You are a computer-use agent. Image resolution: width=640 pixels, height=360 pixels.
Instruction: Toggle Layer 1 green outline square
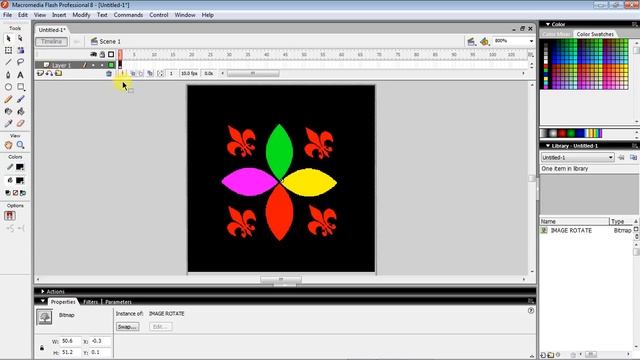(x=111, y=65)
